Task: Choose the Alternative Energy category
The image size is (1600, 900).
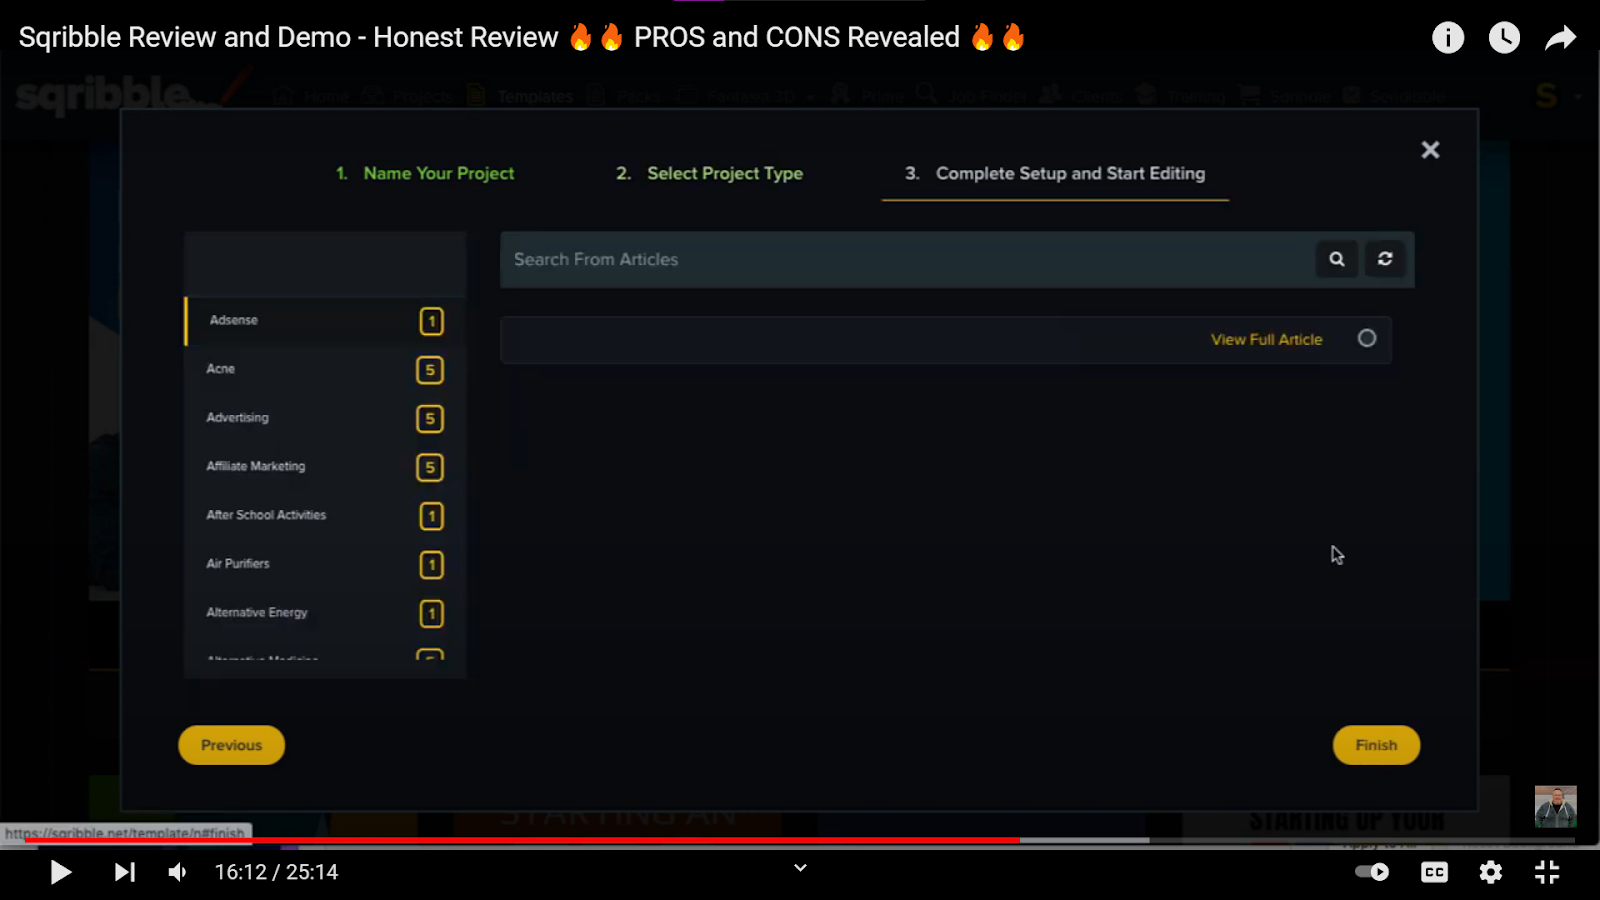Action: pos(325,613)
